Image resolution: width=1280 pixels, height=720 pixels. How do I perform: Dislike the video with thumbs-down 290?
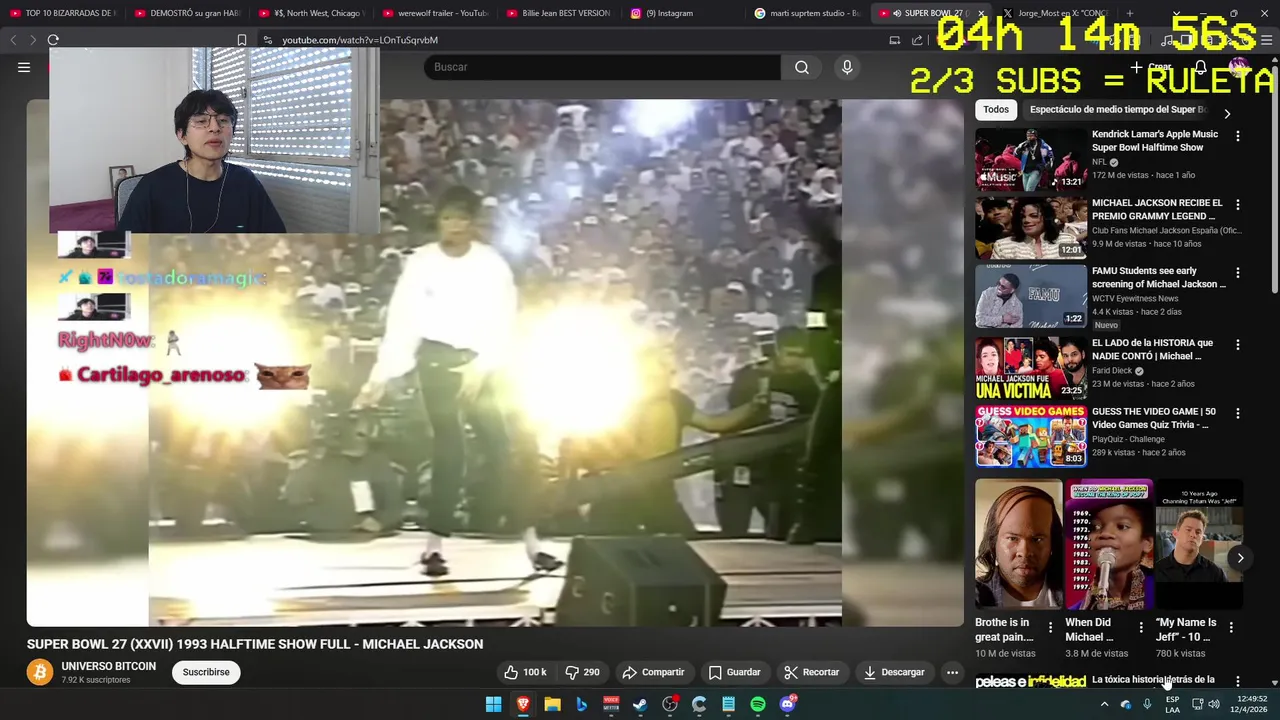[582, 672]
